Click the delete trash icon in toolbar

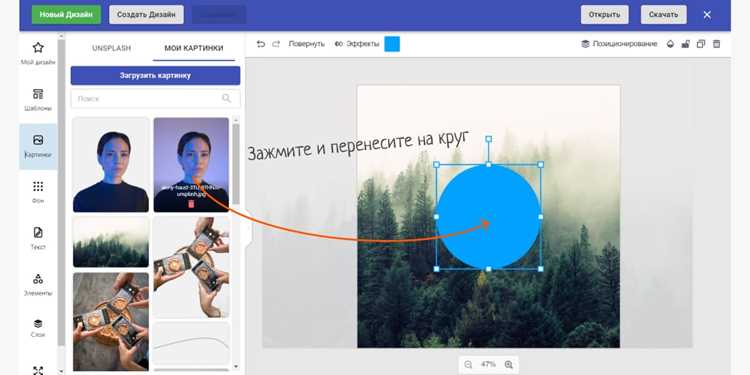point(716,44)
